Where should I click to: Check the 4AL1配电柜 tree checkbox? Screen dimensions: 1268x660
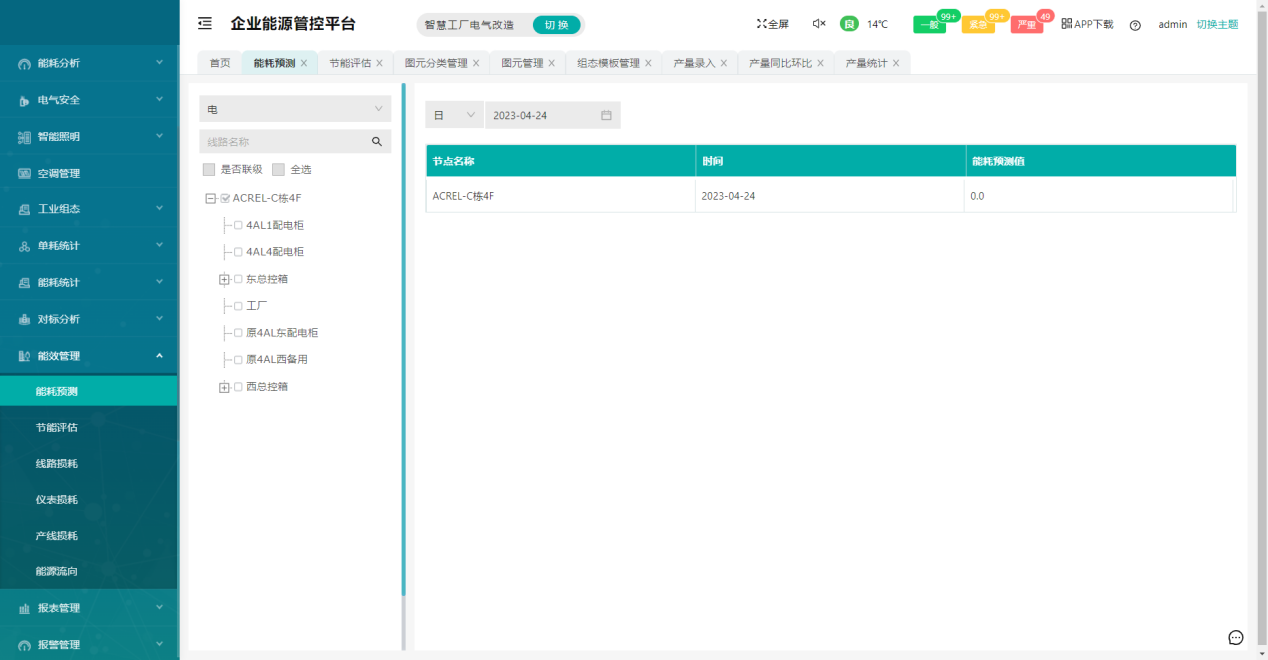coord(238,225)
